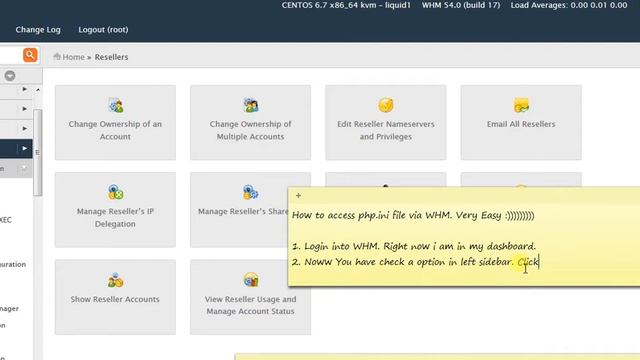640x360 pixels.
Task: Click 'WHM 54.0 (build 17)' header text
Action: (x=461, y=5)
